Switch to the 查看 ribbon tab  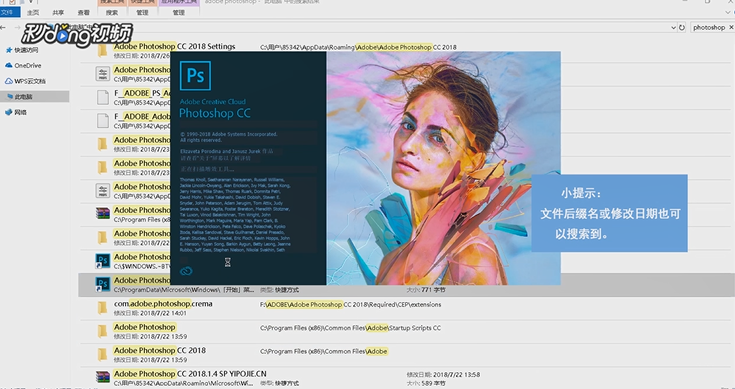coord(83,13)
